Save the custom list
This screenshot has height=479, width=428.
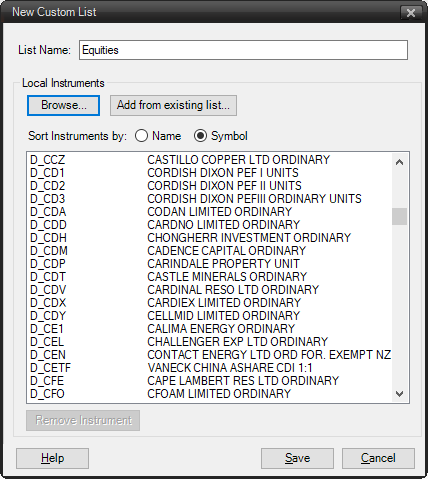(297, 458)
